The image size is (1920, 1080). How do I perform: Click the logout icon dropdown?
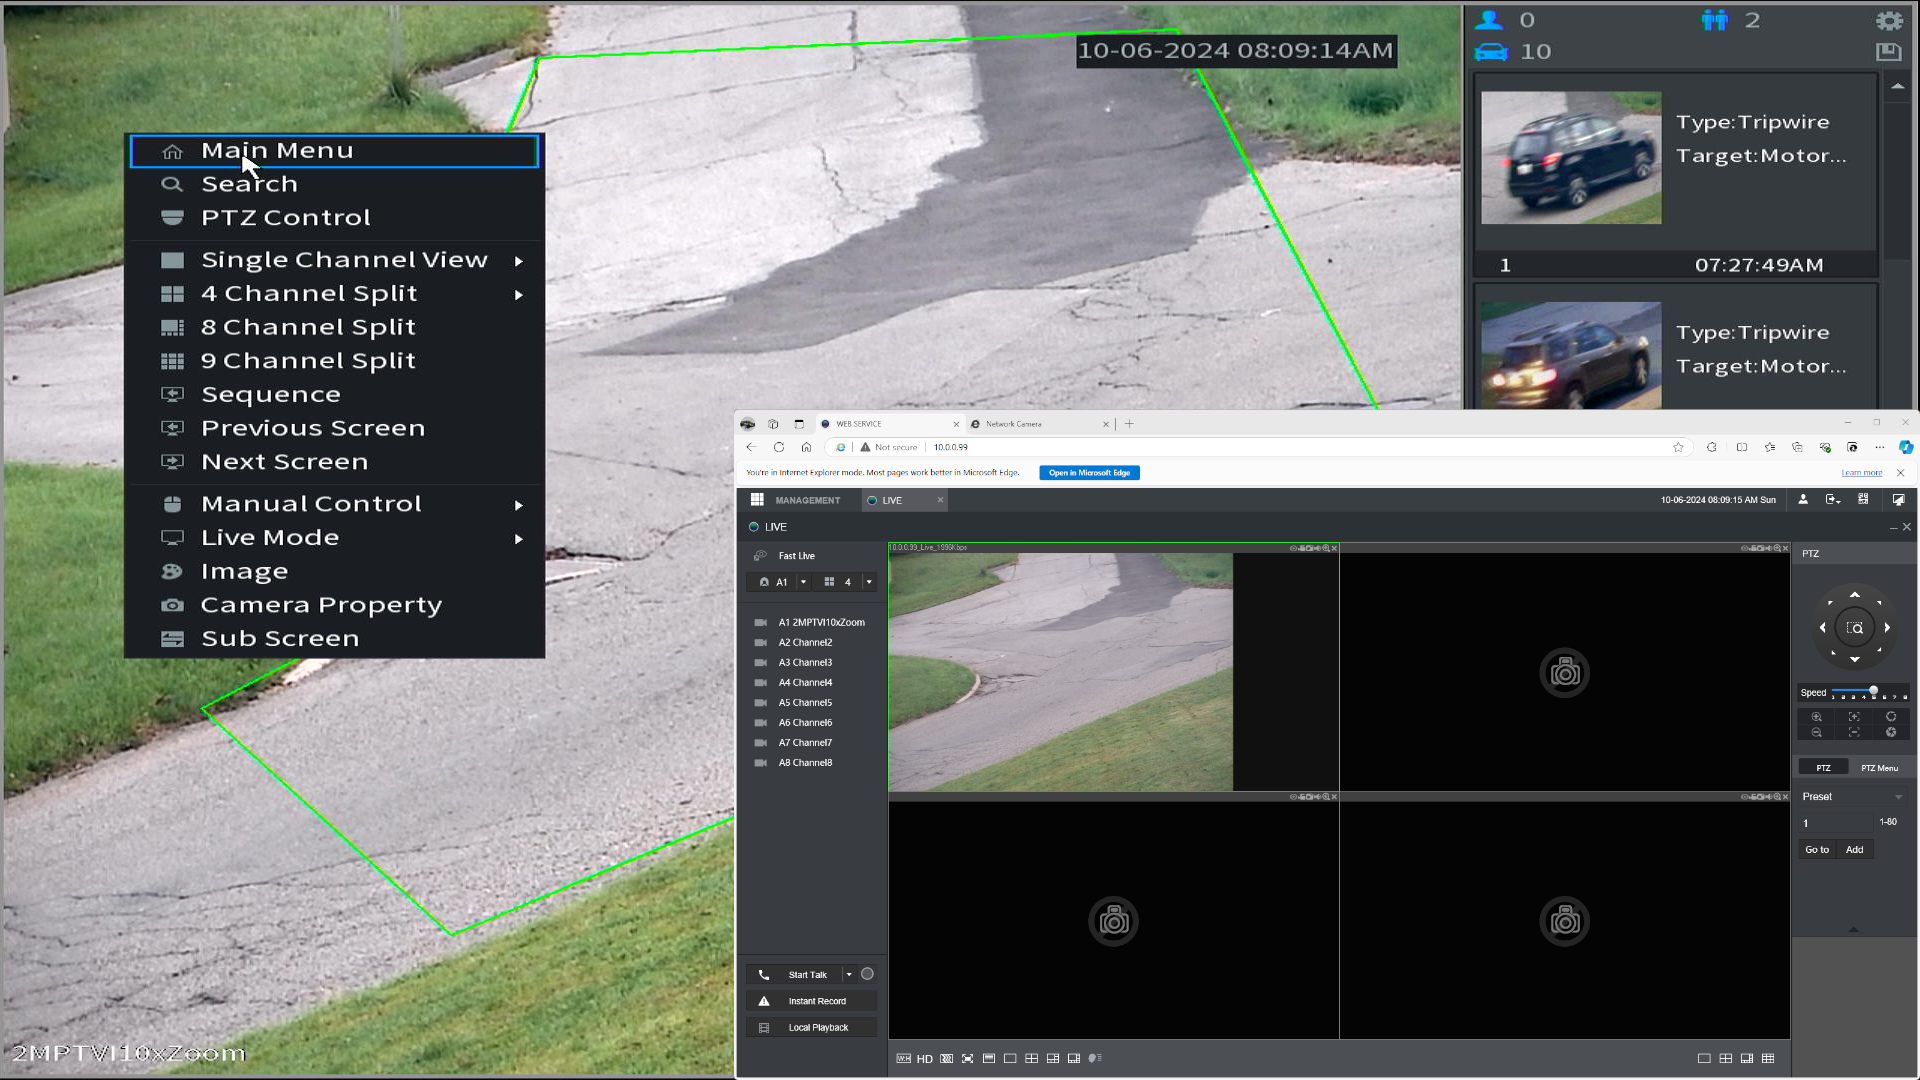[1833, 500]
